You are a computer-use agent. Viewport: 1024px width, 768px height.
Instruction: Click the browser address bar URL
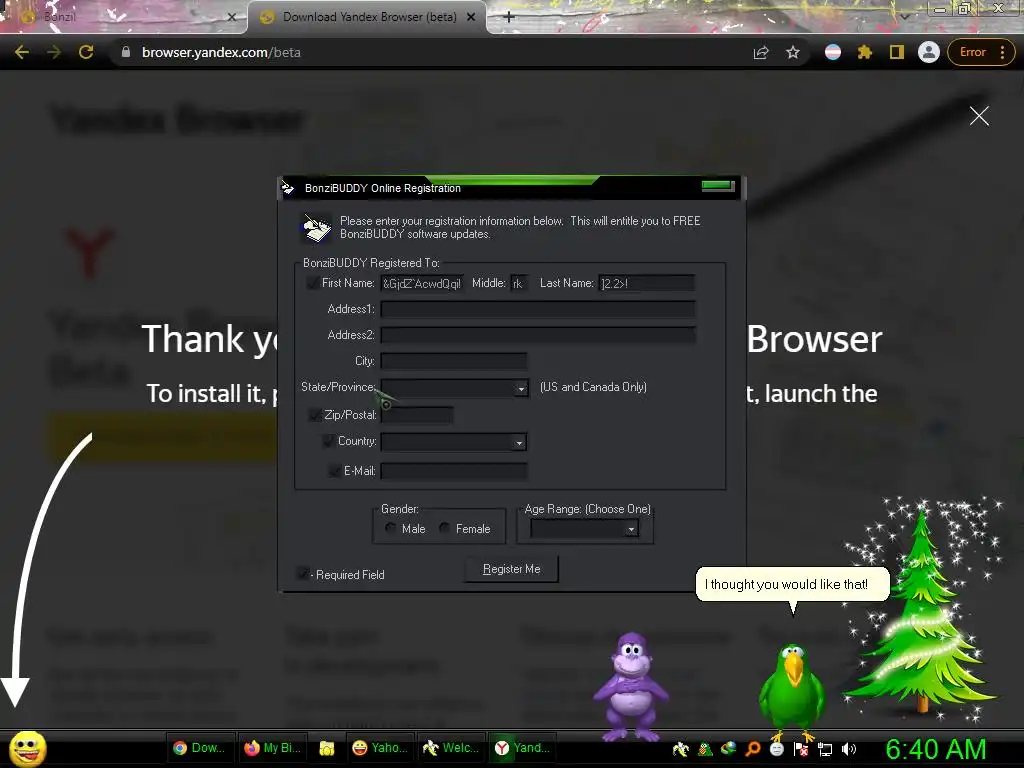click(x=221, y=52)
